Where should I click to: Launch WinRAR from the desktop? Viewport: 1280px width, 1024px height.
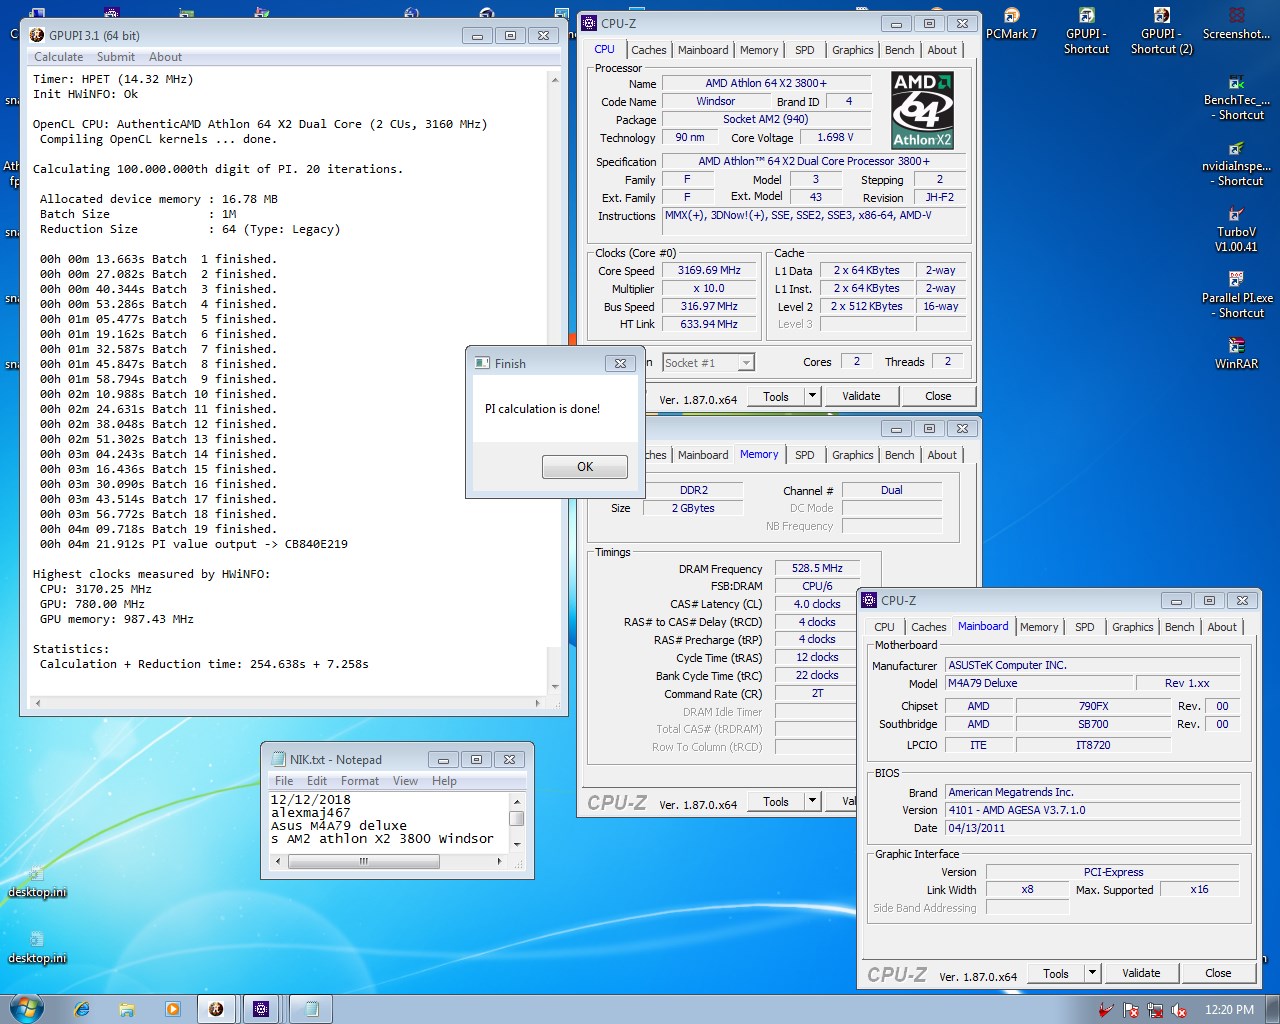(1236, 354)
